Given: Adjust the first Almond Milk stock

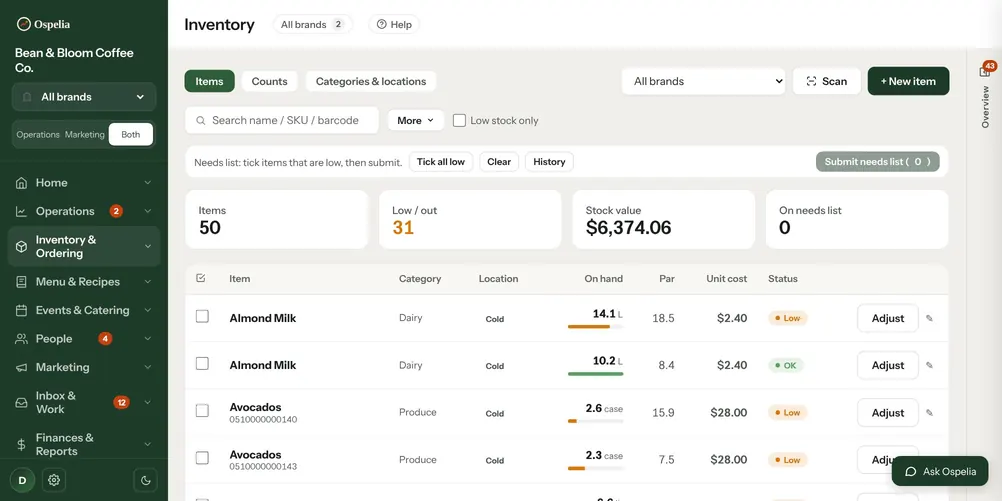Looking at the screenshot, I should pyautogui.click(x=888, y=318).
